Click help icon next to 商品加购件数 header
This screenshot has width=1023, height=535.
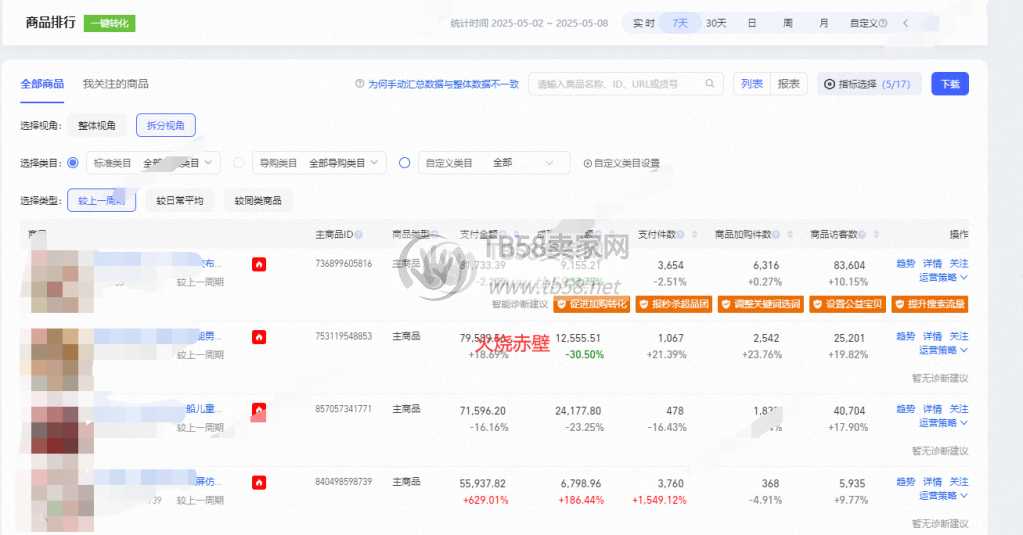tap(776, 234)
